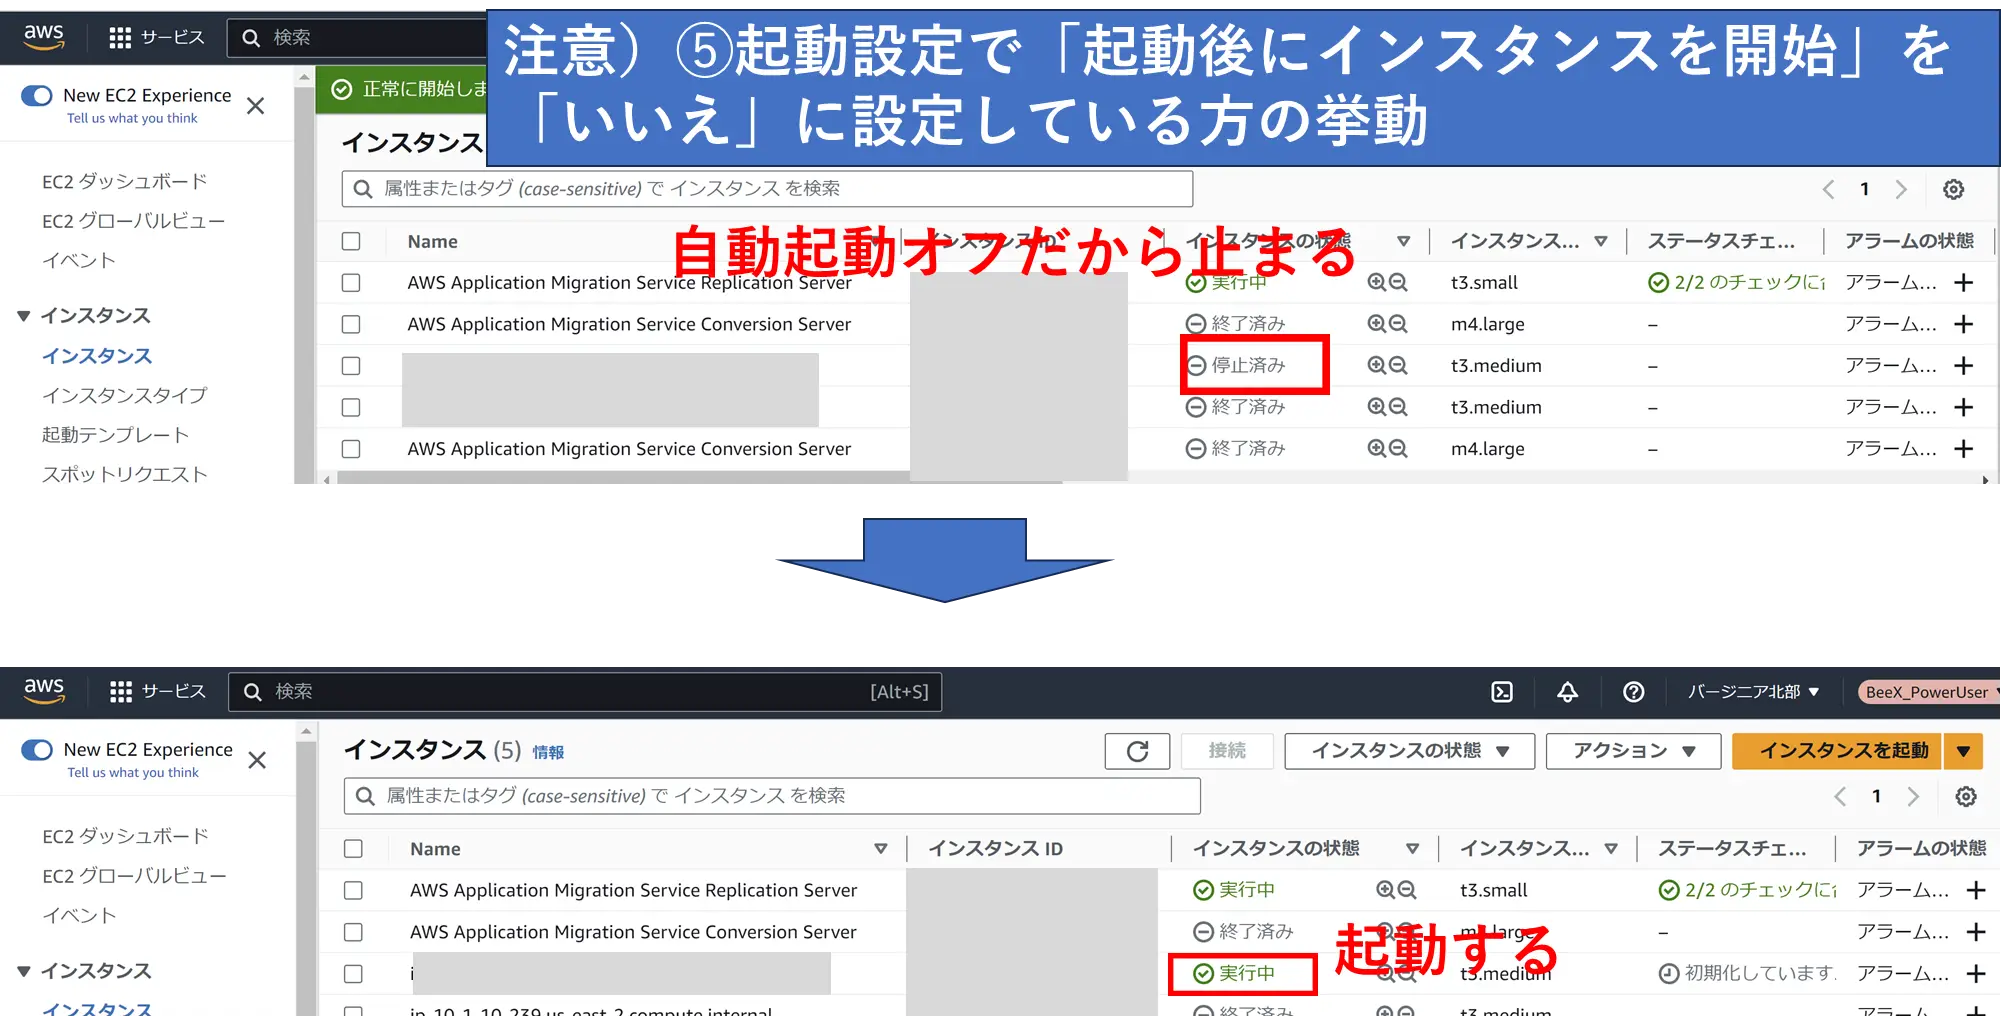Viewport: 2001px width, 1023px height.
Task: Collapse インスタンス section in lower sidebar
Action: 24,971
